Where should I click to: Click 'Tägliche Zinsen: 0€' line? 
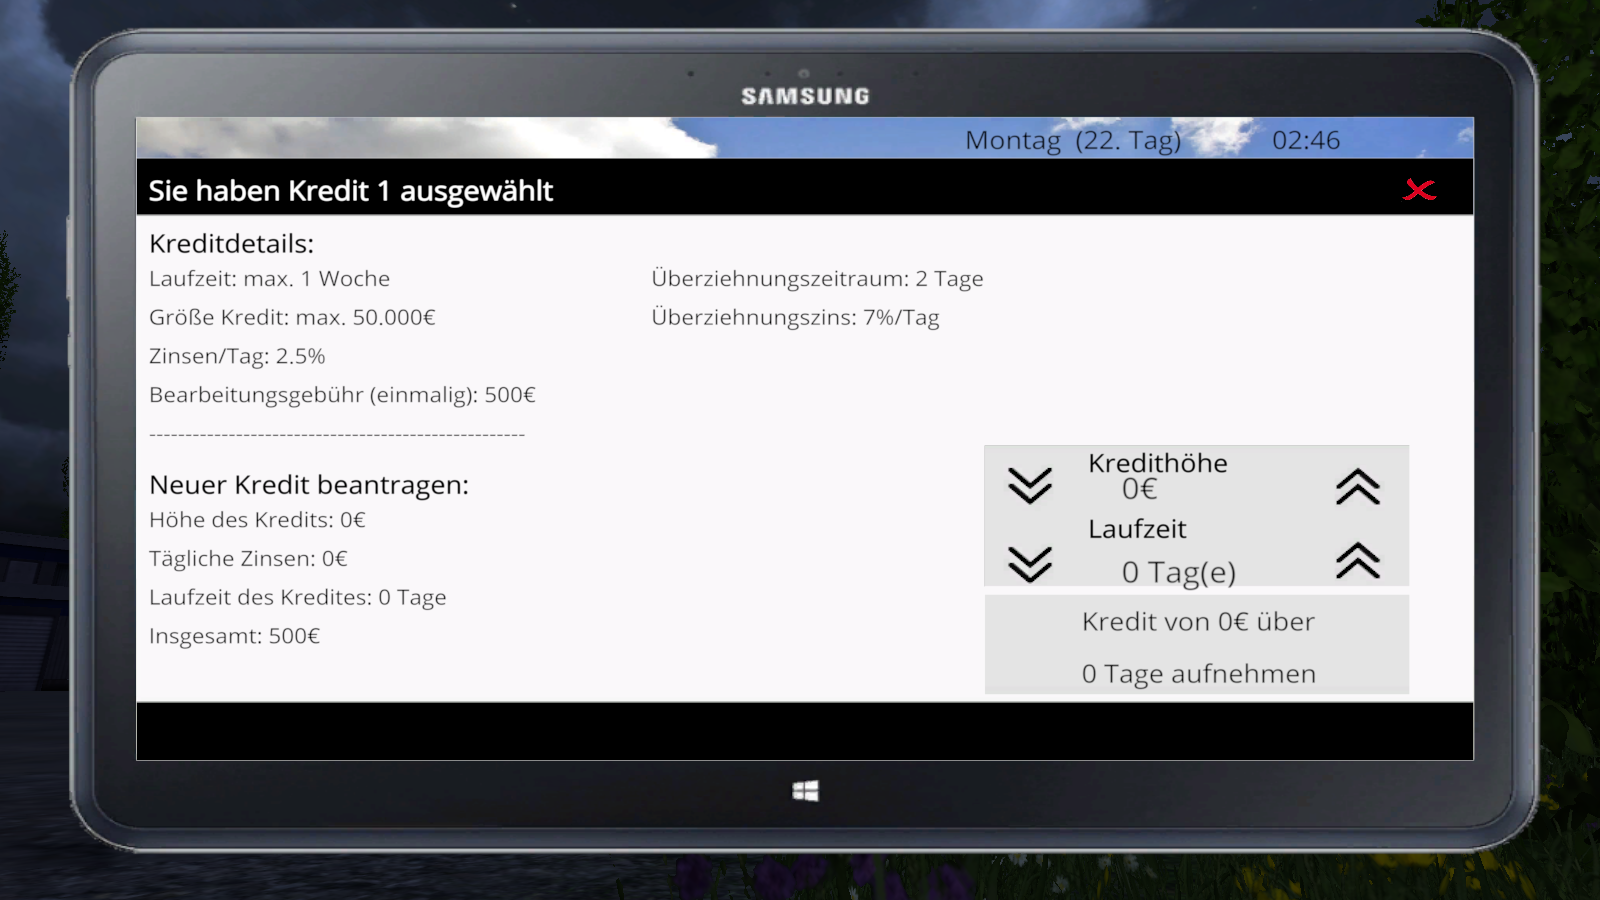[x=249, y=559]
